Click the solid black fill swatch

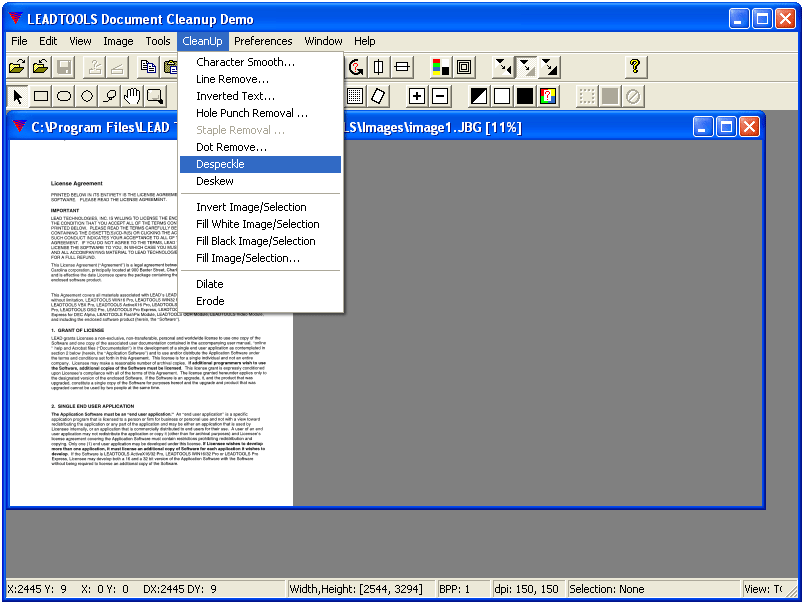pyautogui.click(x=525, y=96)
